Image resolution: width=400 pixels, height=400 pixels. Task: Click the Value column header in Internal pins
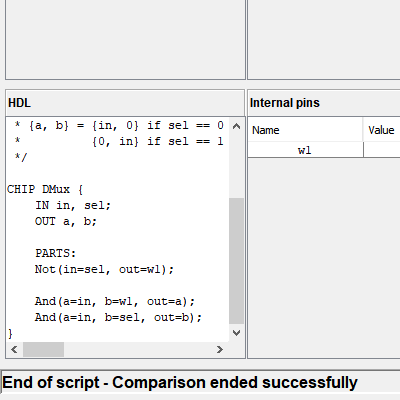tap(382, 130)
